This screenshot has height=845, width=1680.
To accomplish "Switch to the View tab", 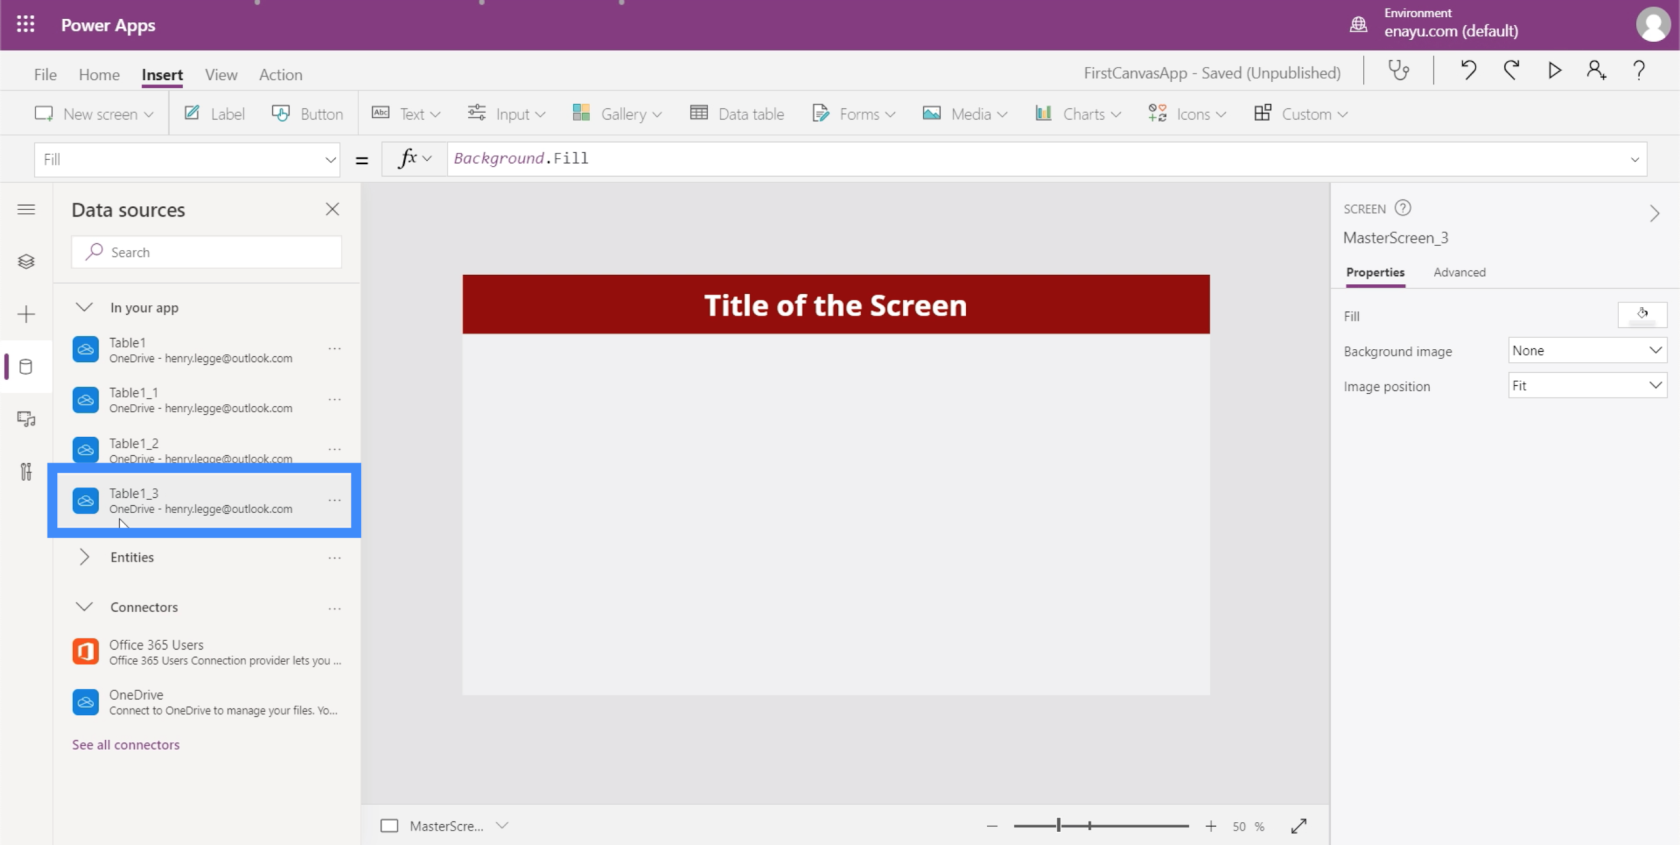I will coord(221,74).
